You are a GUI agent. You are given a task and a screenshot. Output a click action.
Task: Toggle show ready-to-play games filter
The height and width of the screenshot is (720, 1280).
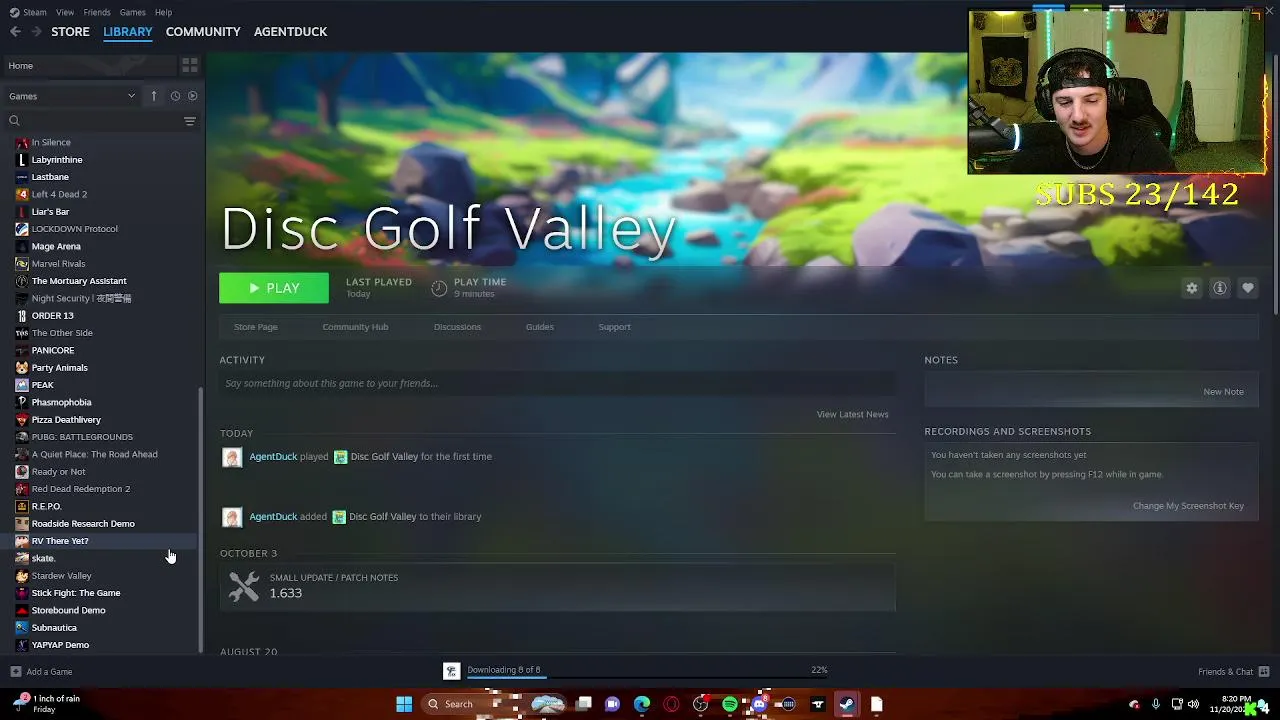click(x=193, y=96)
